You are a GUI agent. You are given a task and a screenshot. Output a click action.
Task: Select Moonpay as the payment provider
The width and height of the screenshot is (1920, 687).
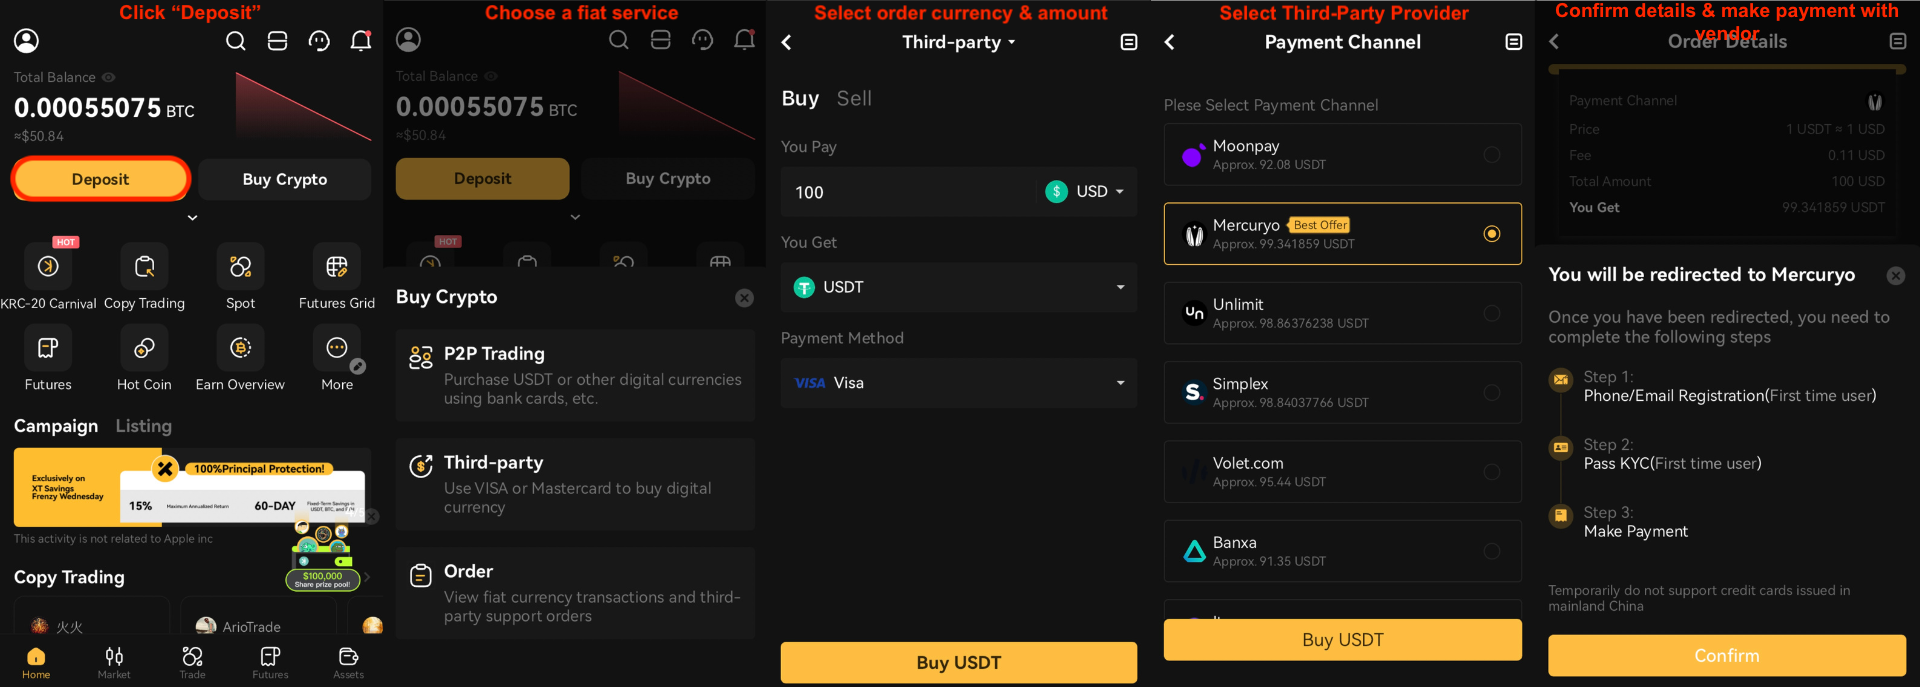[1342, 154]
